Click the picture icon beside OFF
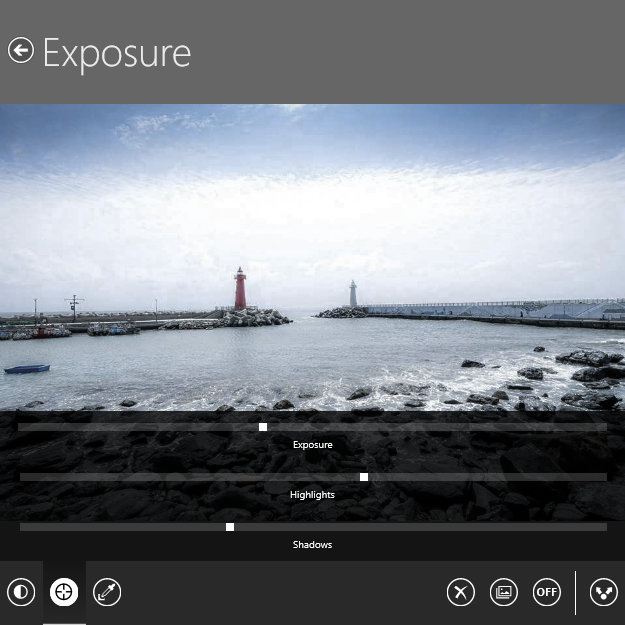 pyautogui.click(x=503, y=592)
